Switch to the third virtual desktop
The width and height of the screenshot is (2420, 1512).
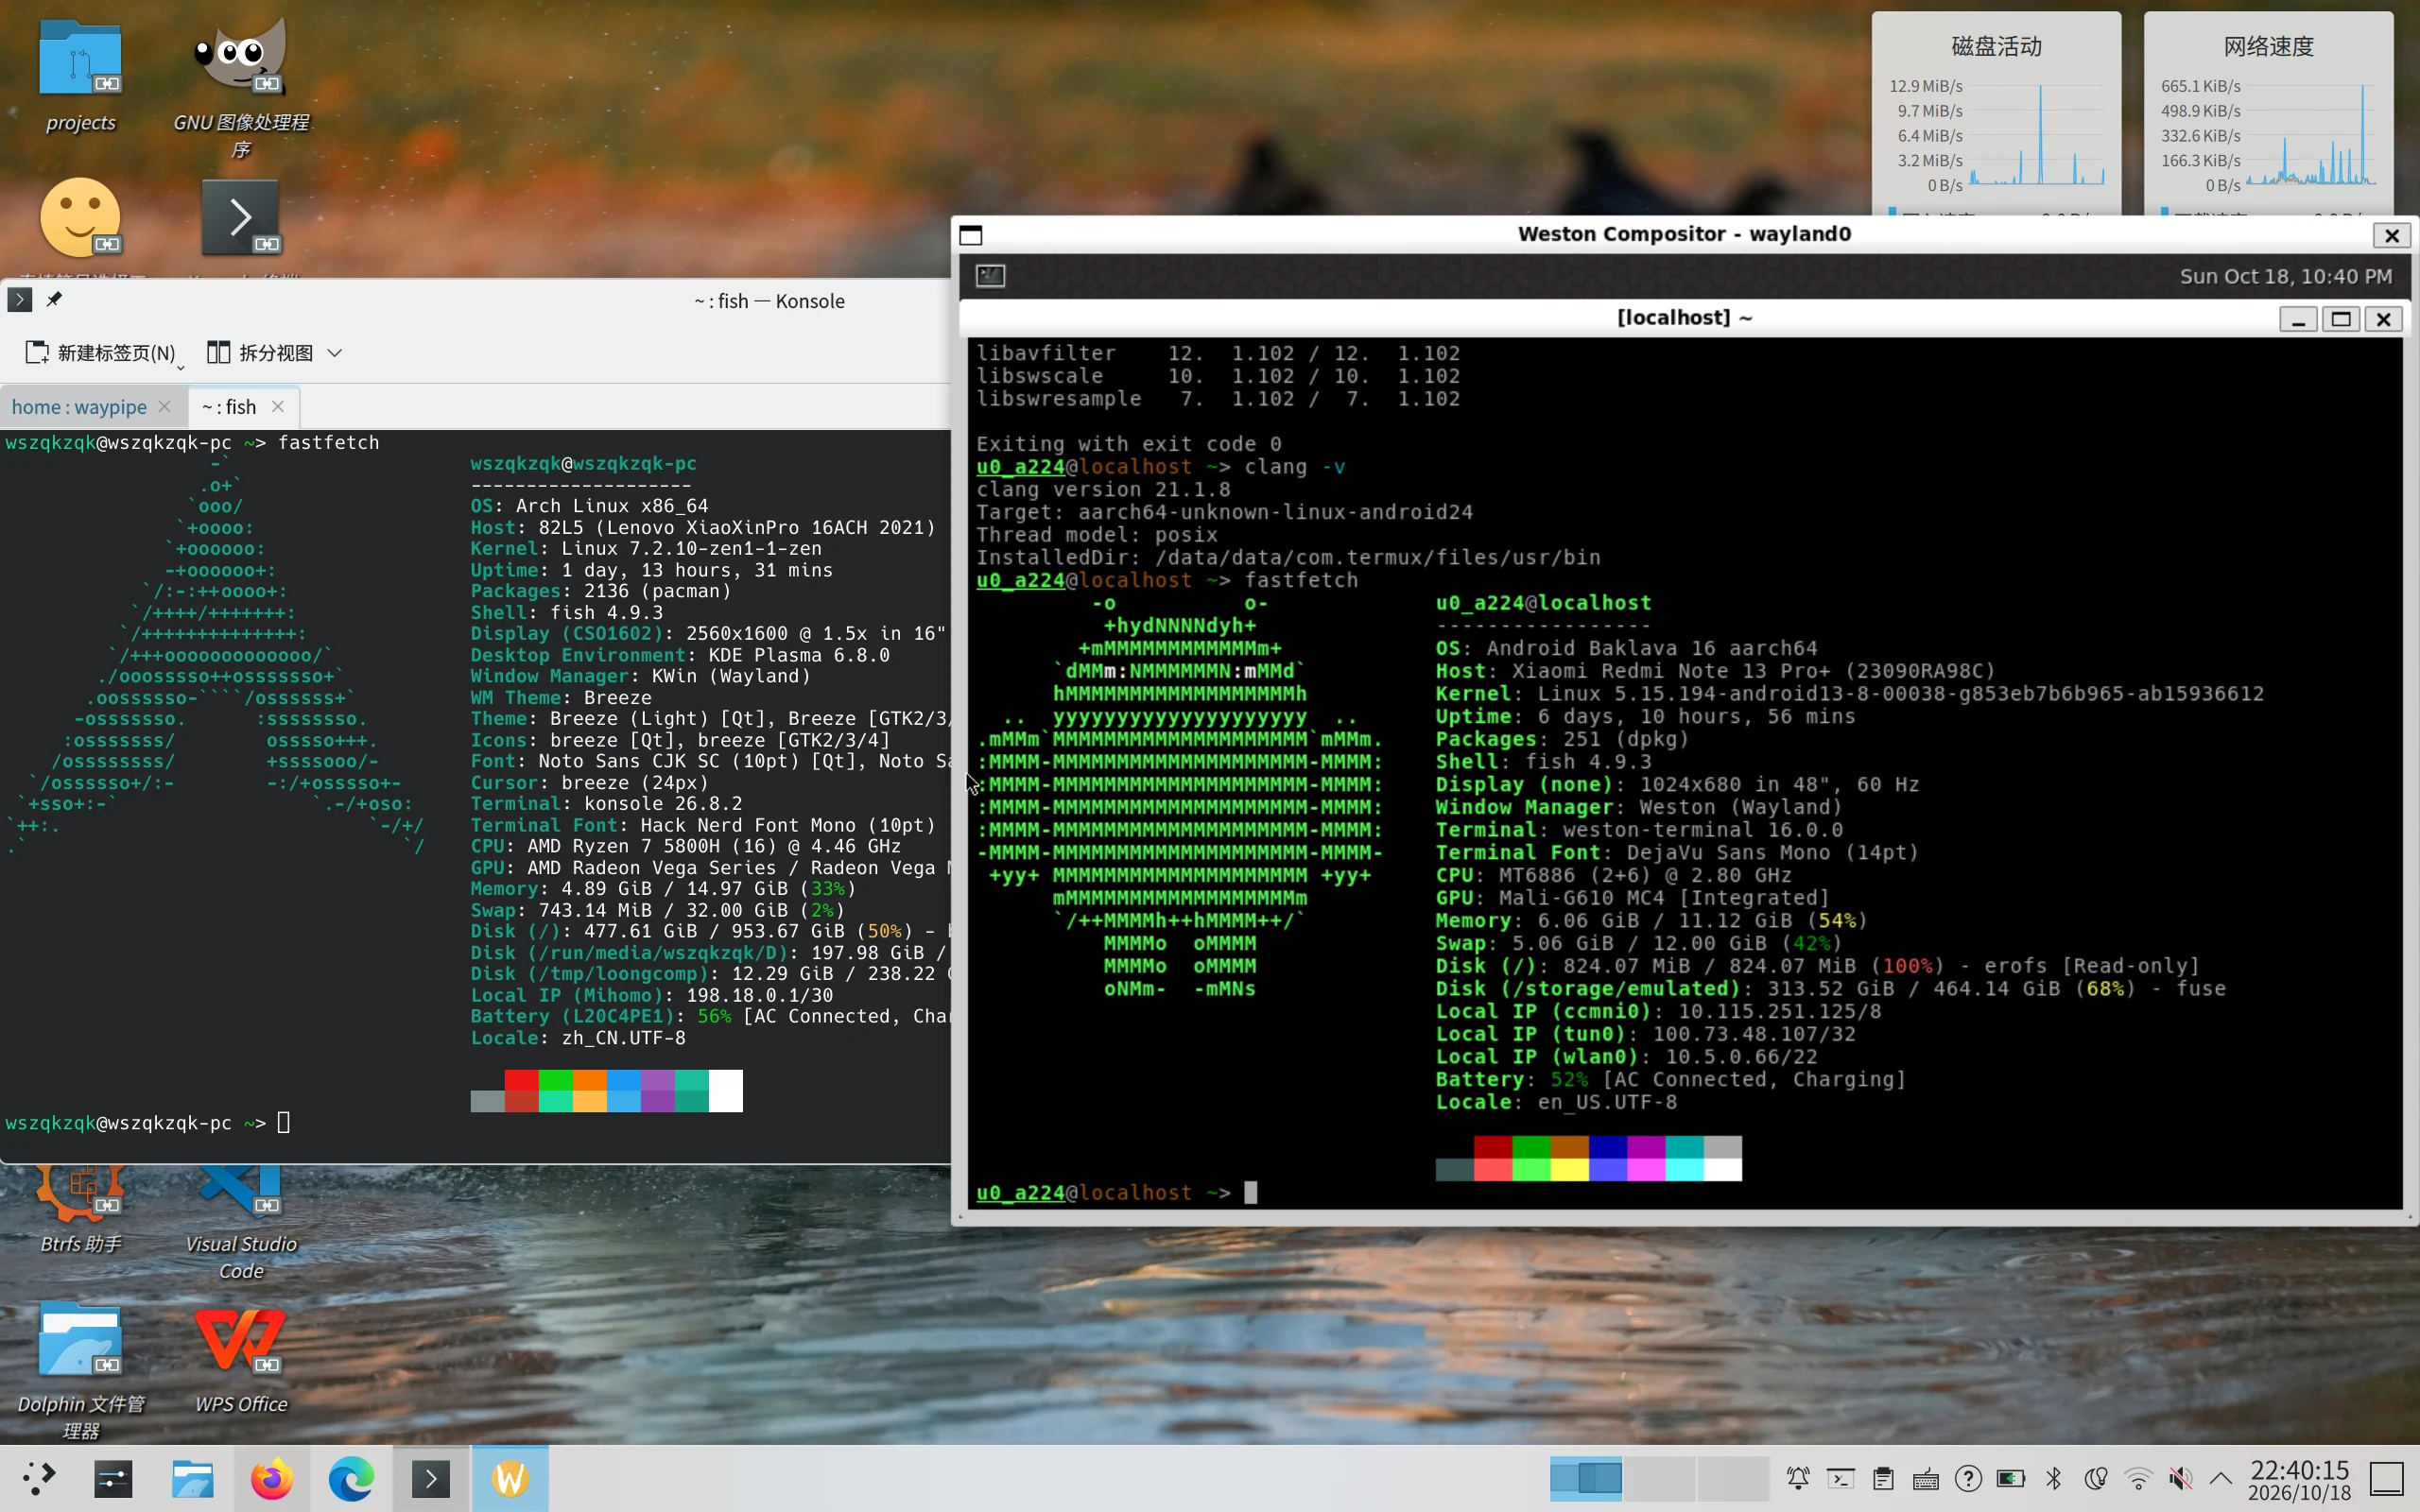click(x=1732, y=1478)
